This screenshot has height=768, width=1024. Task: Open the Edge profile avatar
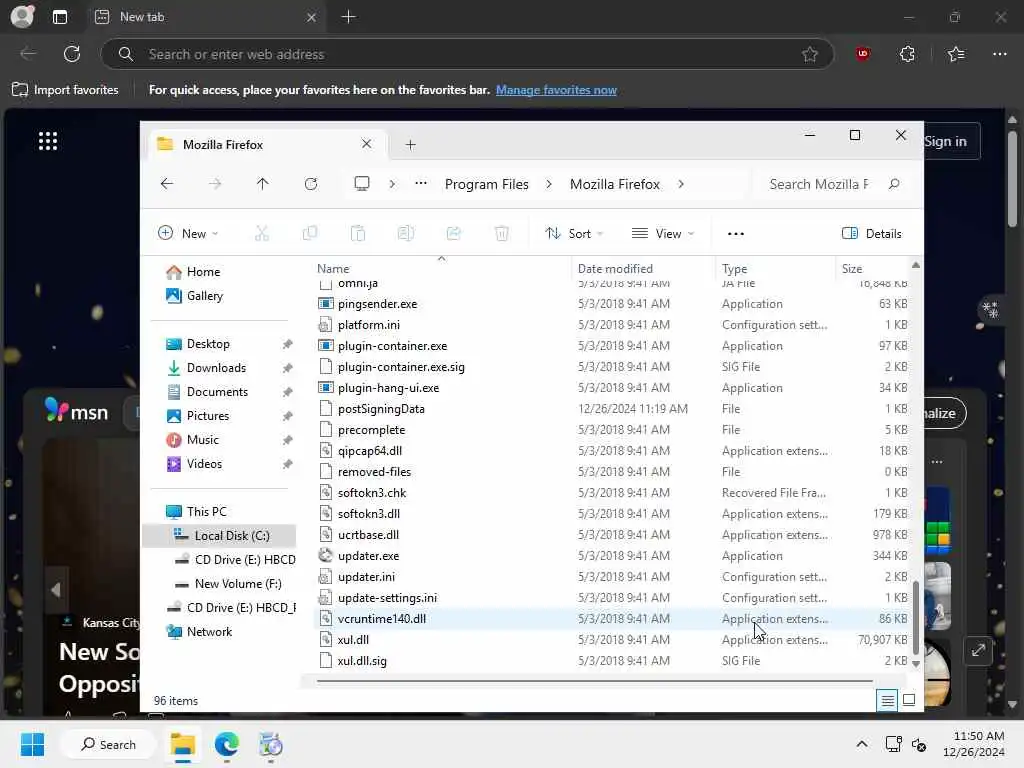22,16
